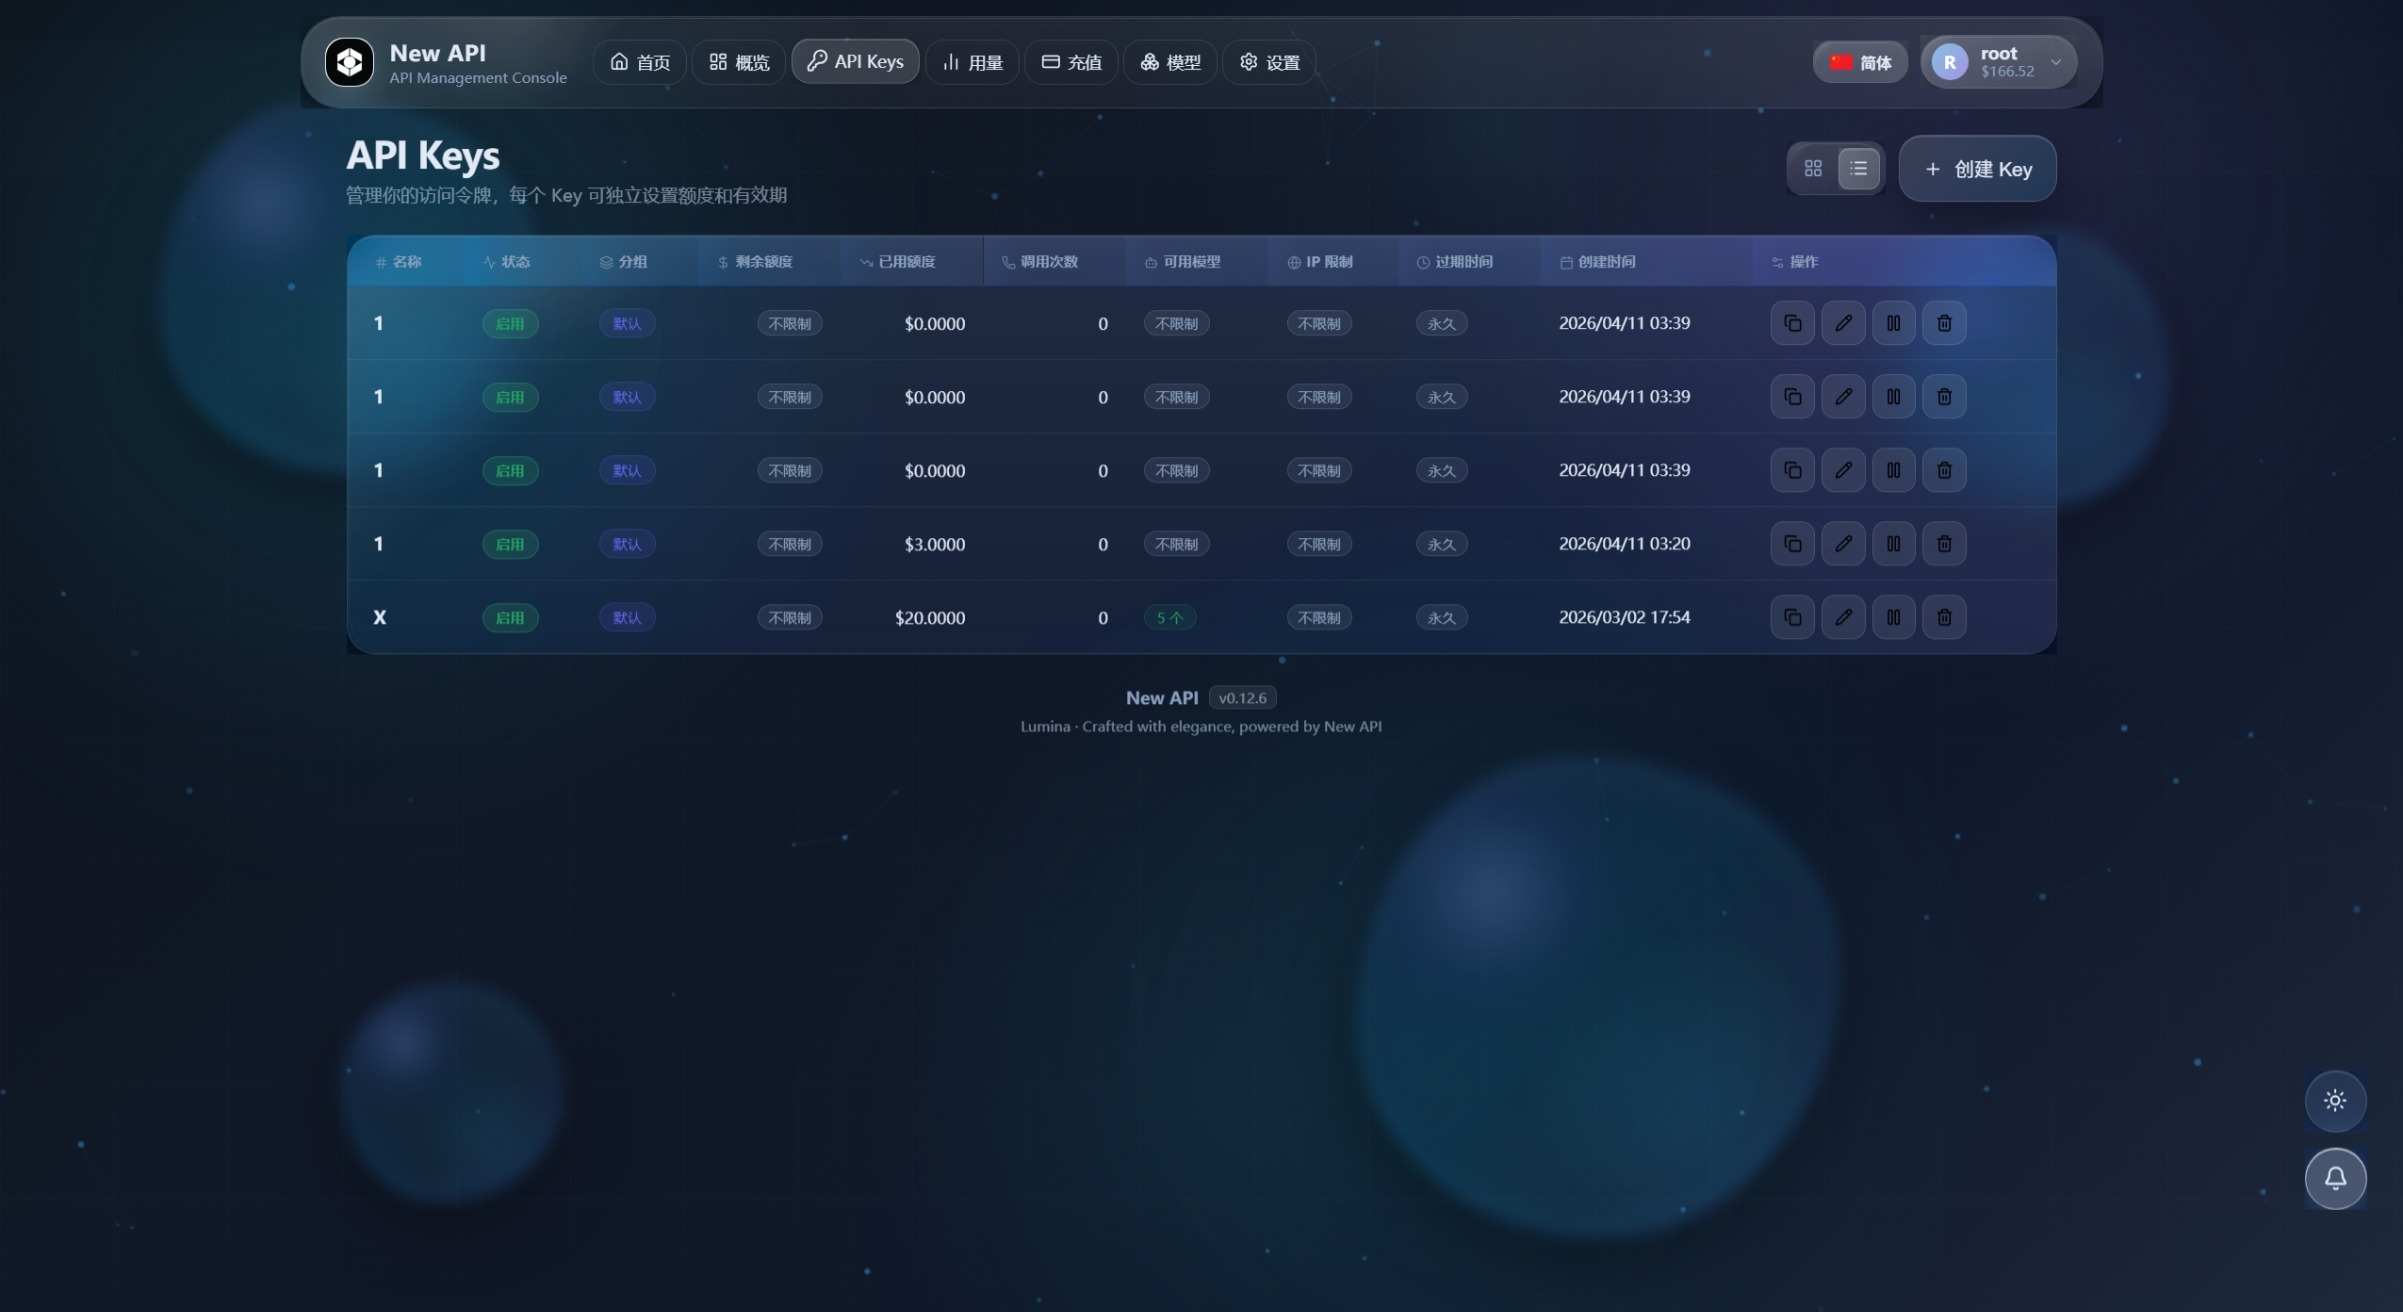Sort by the 创建时间 column header
This screenshot has height=1312, width=2403.
coord(1605,262)
